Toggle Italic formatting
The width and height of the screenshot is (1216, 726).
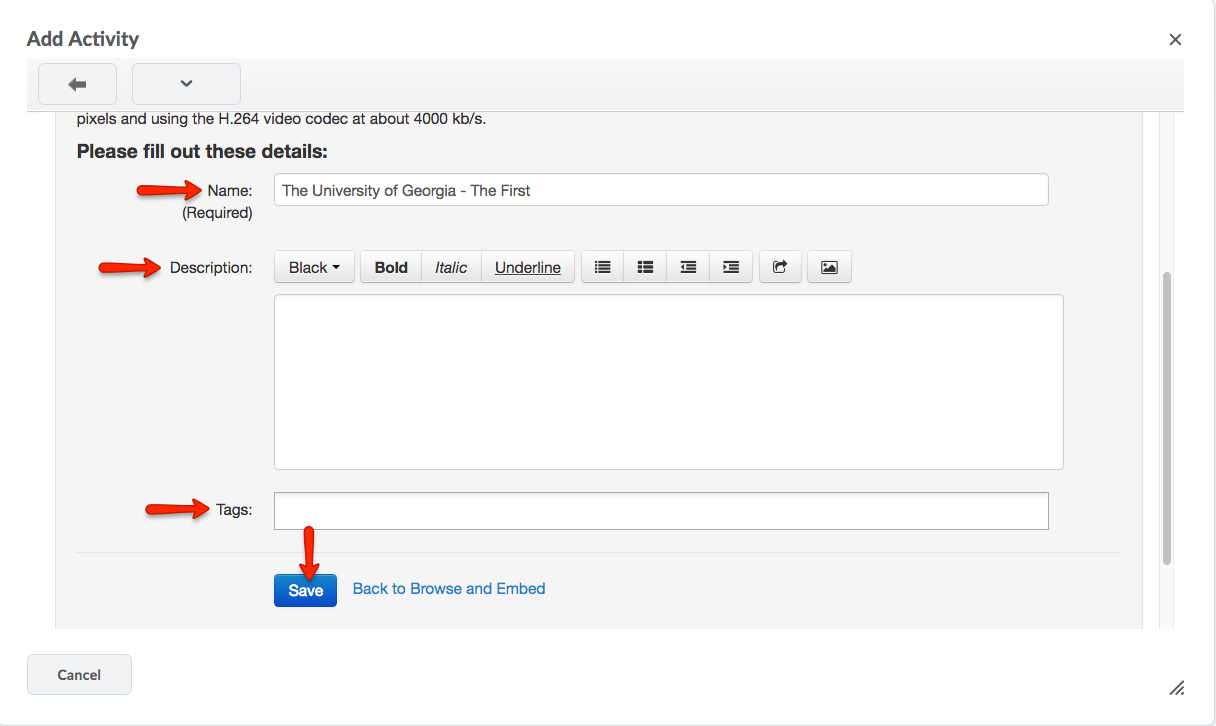point(451,267)
